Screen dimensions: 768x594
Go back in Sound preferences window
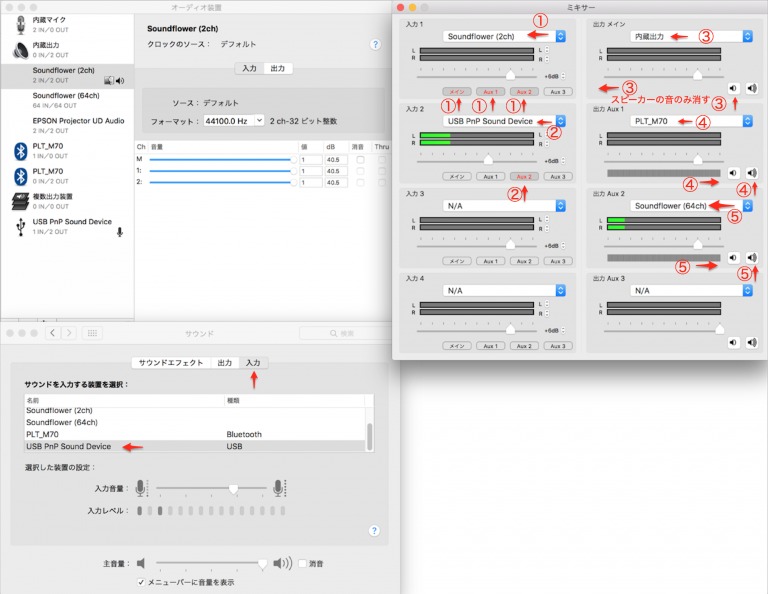click(53, 333)
